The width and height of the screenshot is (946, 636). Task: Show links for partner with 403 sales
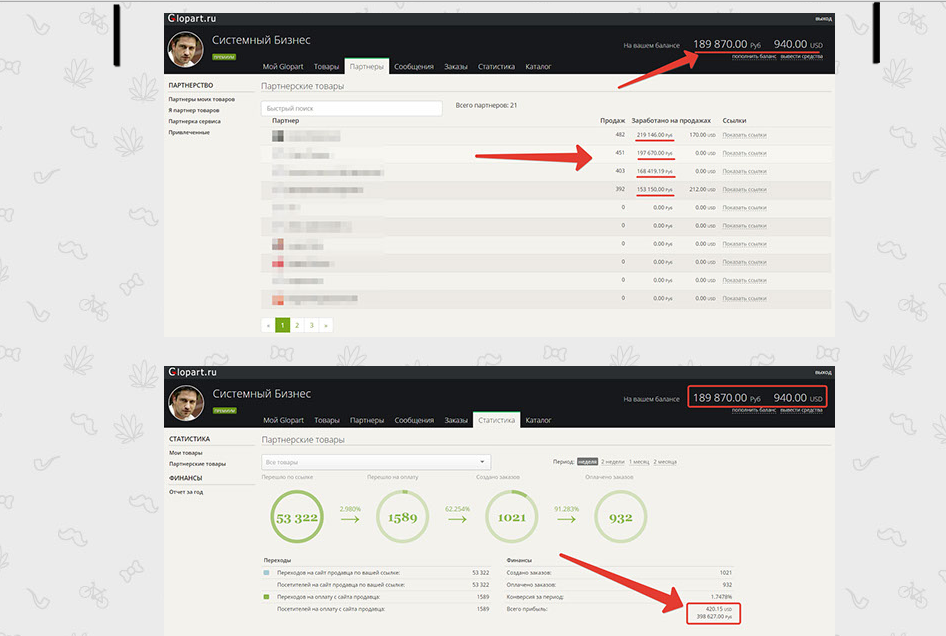pyautogui.click(x=744, y=171)
